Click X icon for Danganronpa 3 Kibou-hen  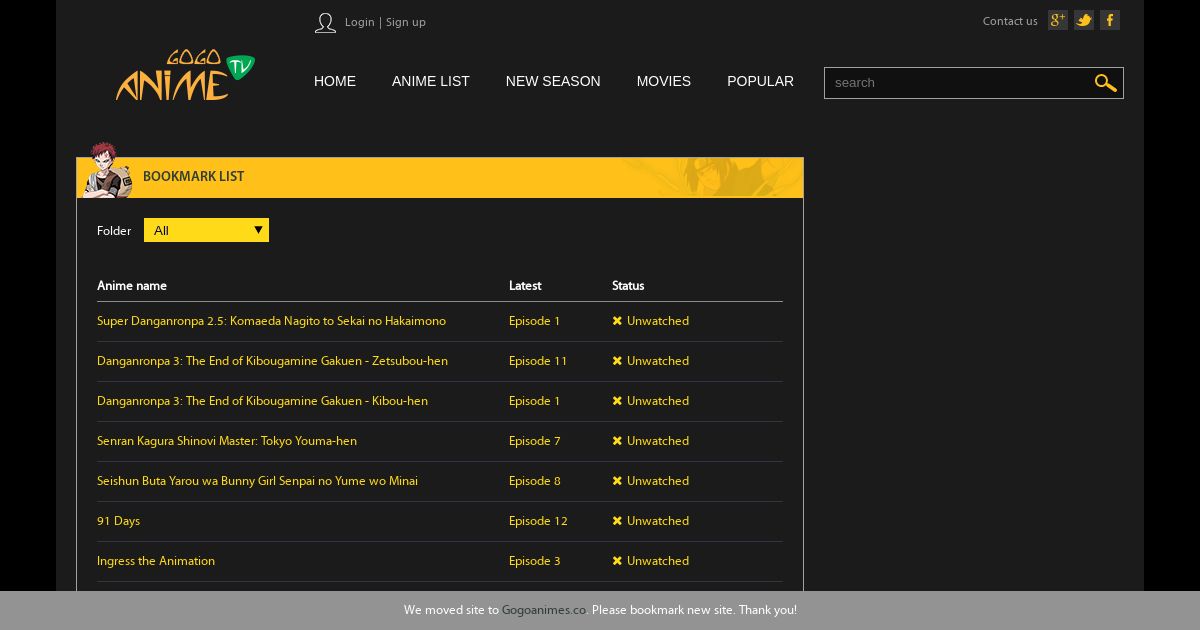point(617,401)
